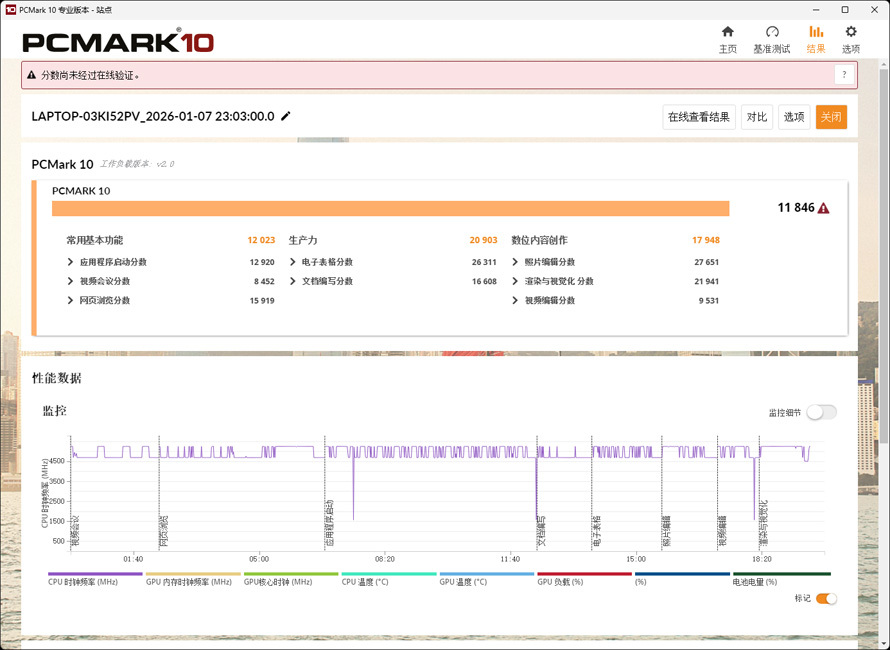The image size is (890, 650).
Task: Click the 视频会议 timeline marker
Action: point(75,531)
